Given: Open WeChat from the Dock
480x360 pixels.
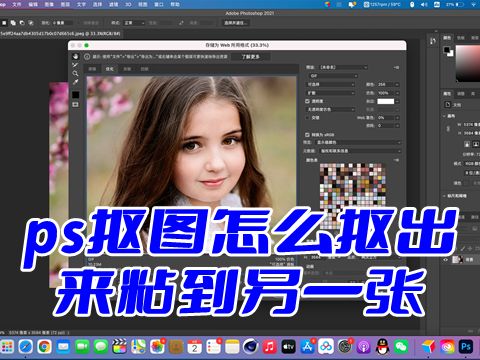Looking at the screenshot, I should (401, 347).
